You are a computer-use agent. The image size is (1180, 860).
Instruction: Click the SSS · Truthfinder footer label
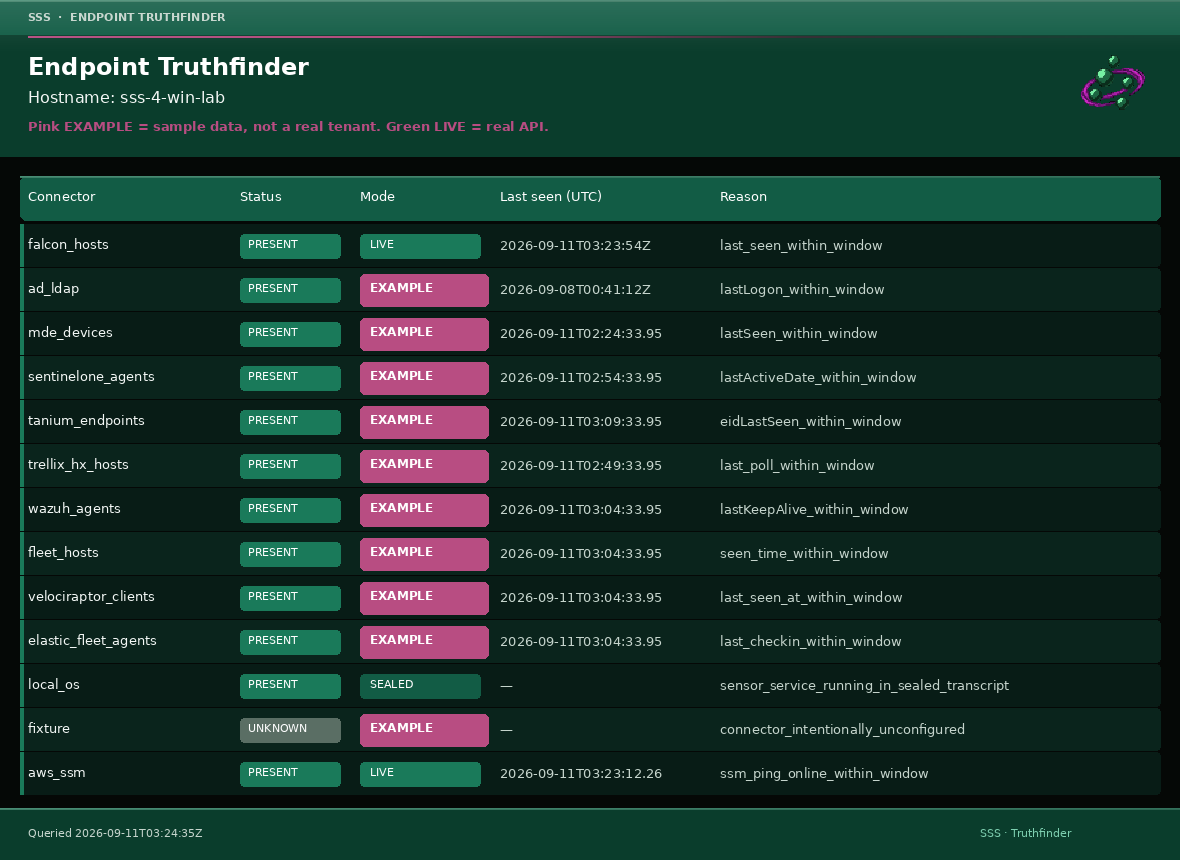1026,833
